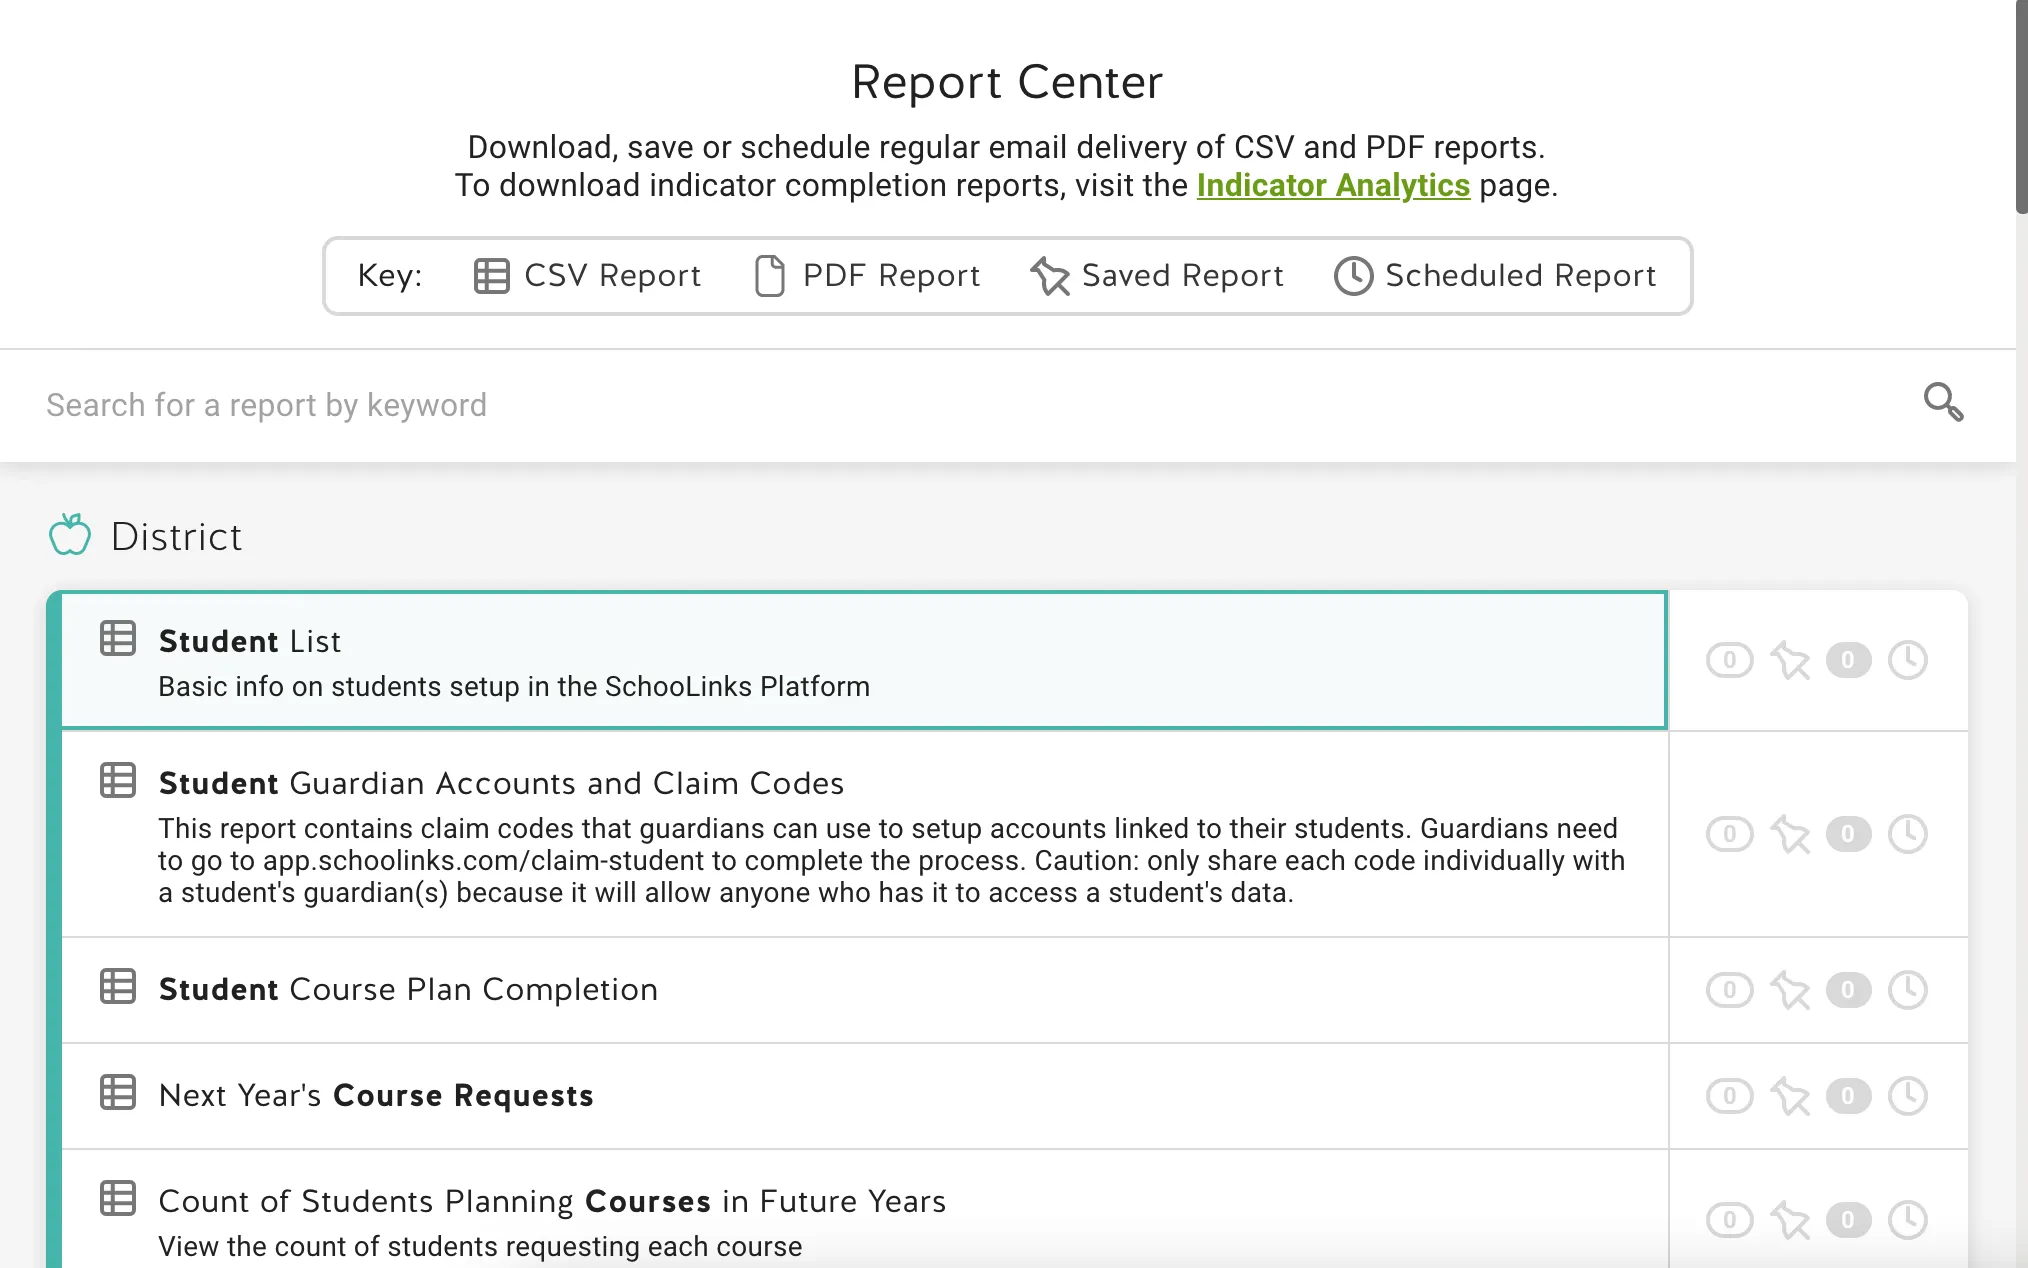Open Next Year's Course Requests report
Screen dimensions: 2028x1268
(864, 1096)
